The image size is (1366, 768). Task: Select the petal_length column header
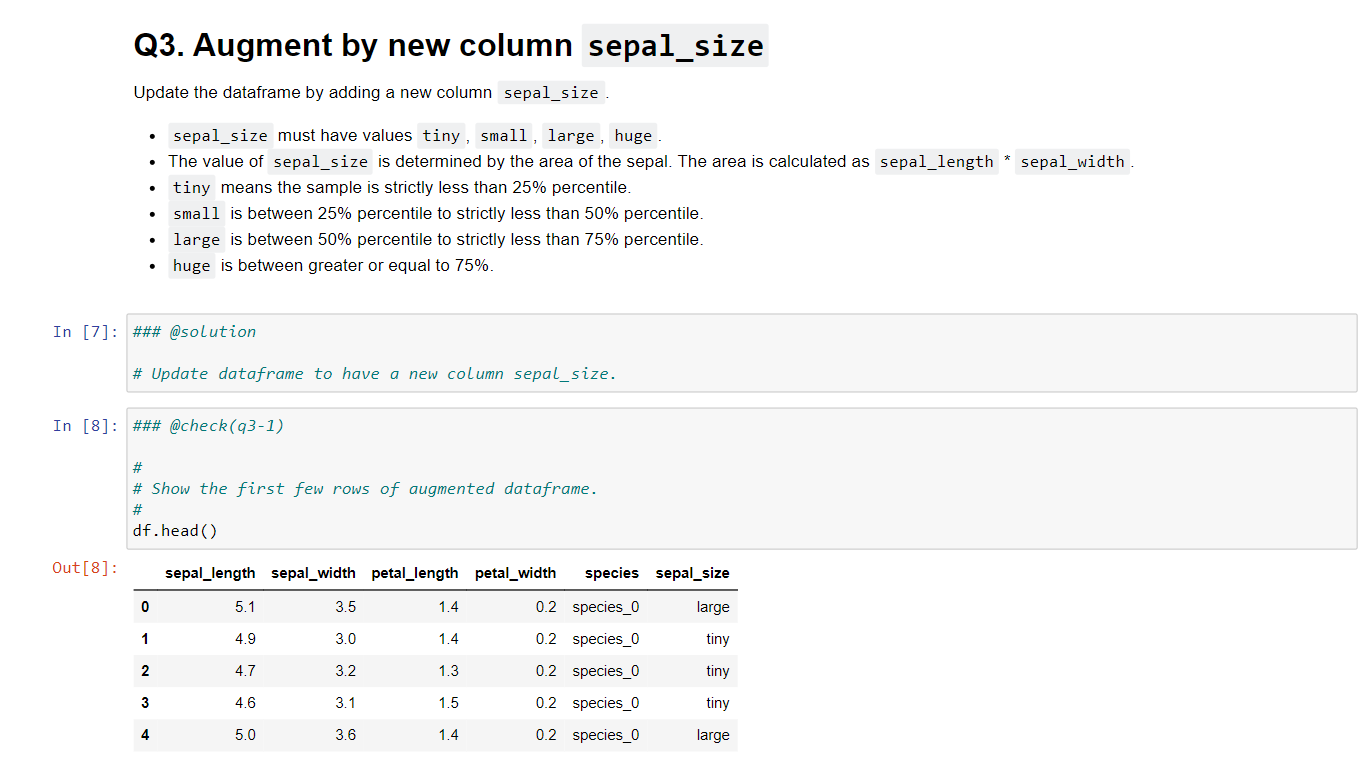(415, 573)
